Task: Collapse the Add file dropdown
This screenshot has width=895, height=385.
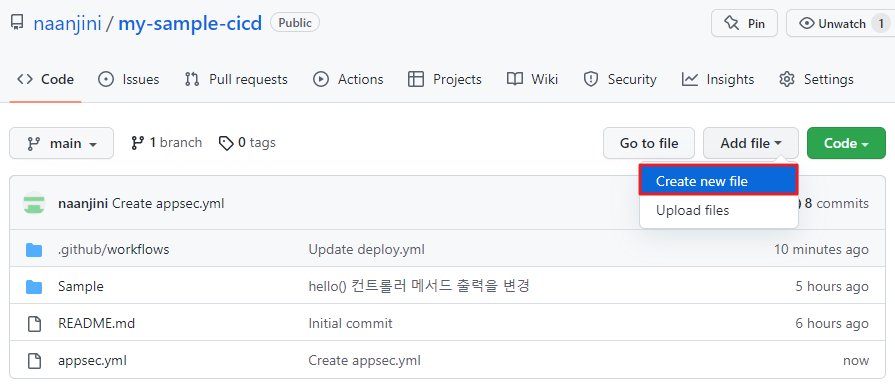Action: pos(751,143)
